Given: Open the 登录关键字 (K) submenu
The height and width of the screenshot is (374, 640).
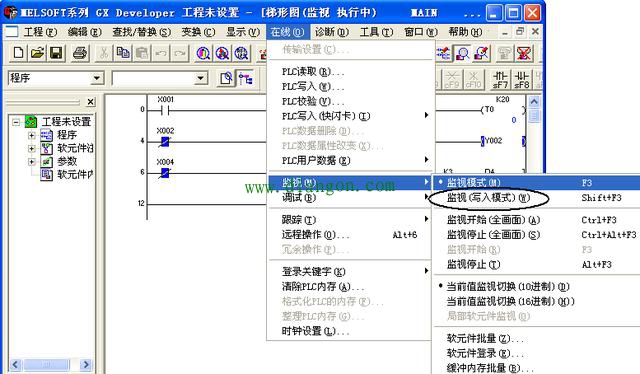Looking at the screenshot, I should pos(350,272).
